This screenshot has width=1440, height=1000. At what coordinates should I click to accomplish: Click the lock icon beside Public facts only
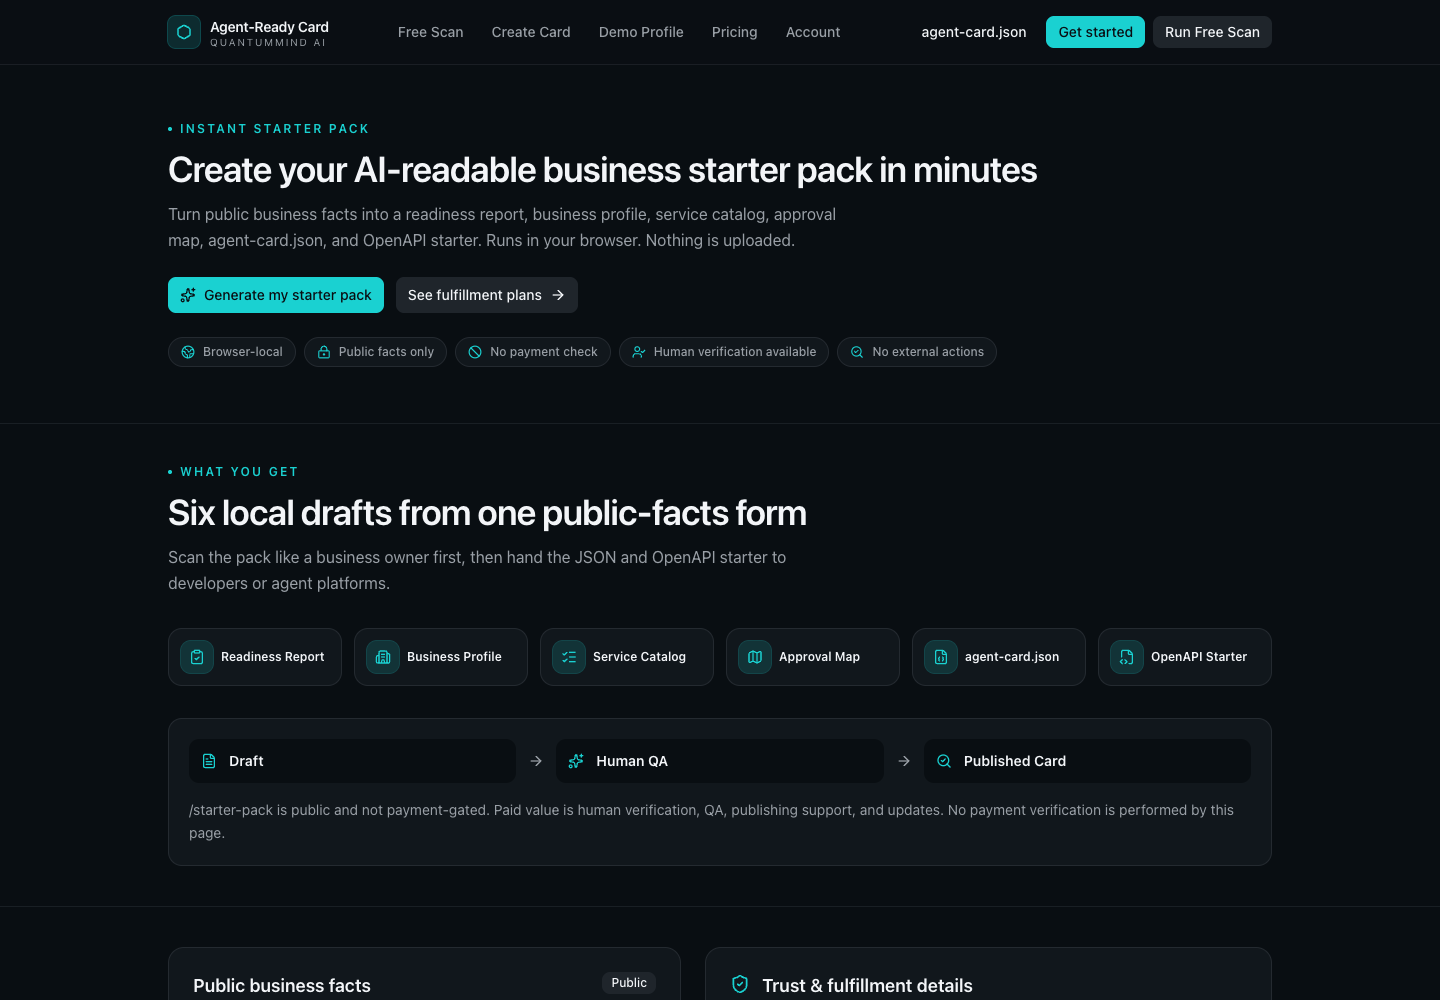tap(324, 352)
